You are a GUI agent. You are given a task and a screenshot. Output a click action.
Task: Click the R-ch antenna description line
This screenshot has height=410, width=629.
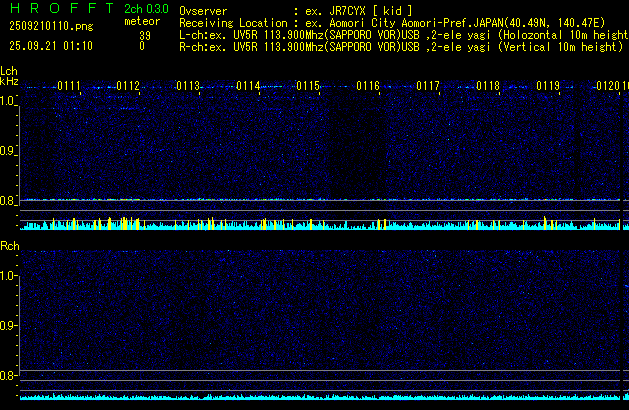pos(400,46)
